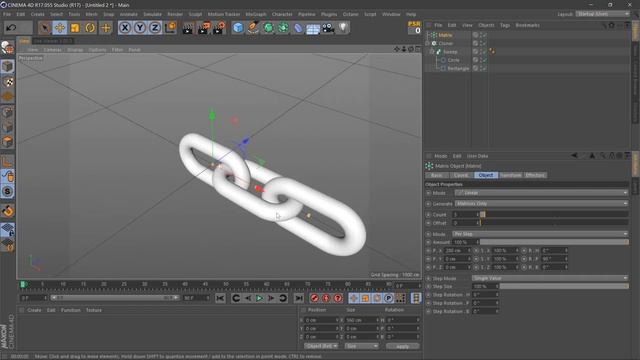The height and width of the screenshot is (360, 640).
Task: Click the Apply button
Action: coord(402,346)
